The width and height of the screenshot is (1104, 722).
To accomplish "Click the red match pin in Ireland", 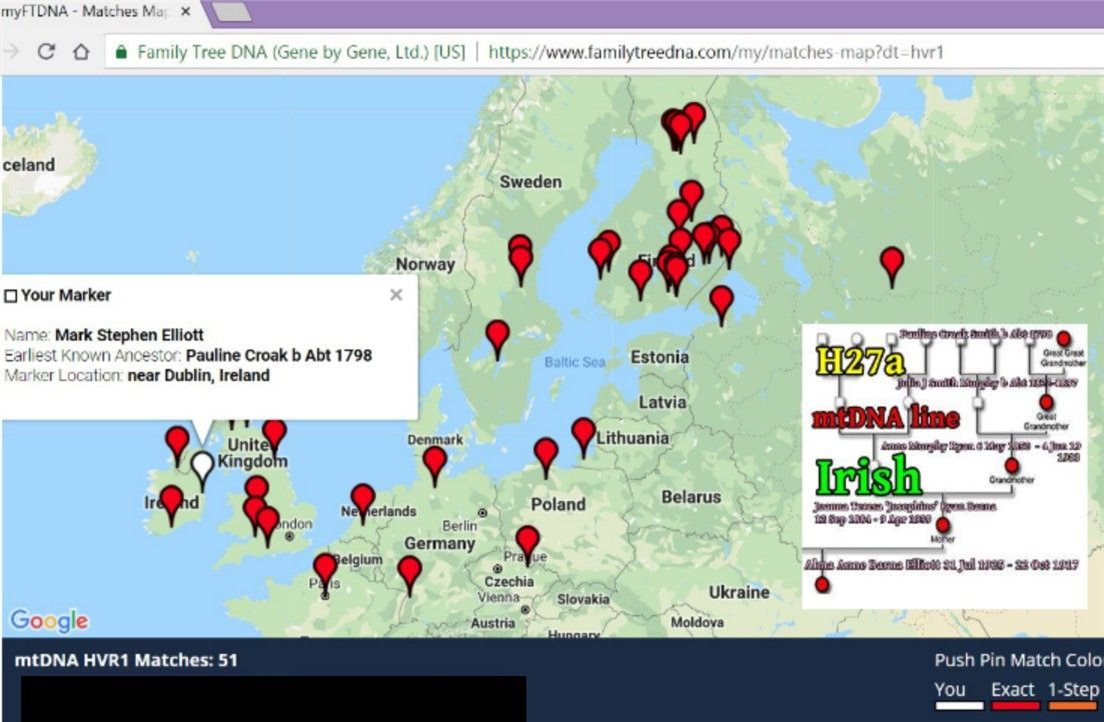I will (x=172, y=501).
